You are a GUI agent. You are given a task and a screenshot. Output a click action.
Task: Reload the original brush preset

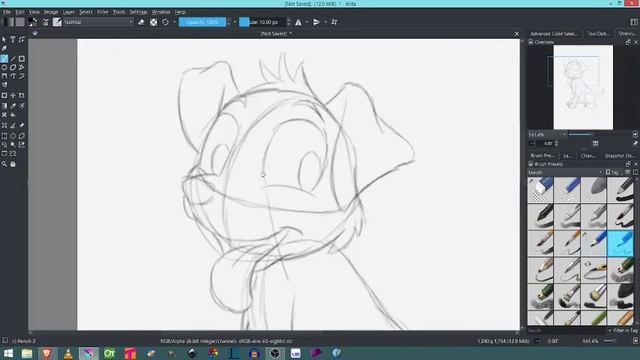pyautogui.click(x=165, y=22)
